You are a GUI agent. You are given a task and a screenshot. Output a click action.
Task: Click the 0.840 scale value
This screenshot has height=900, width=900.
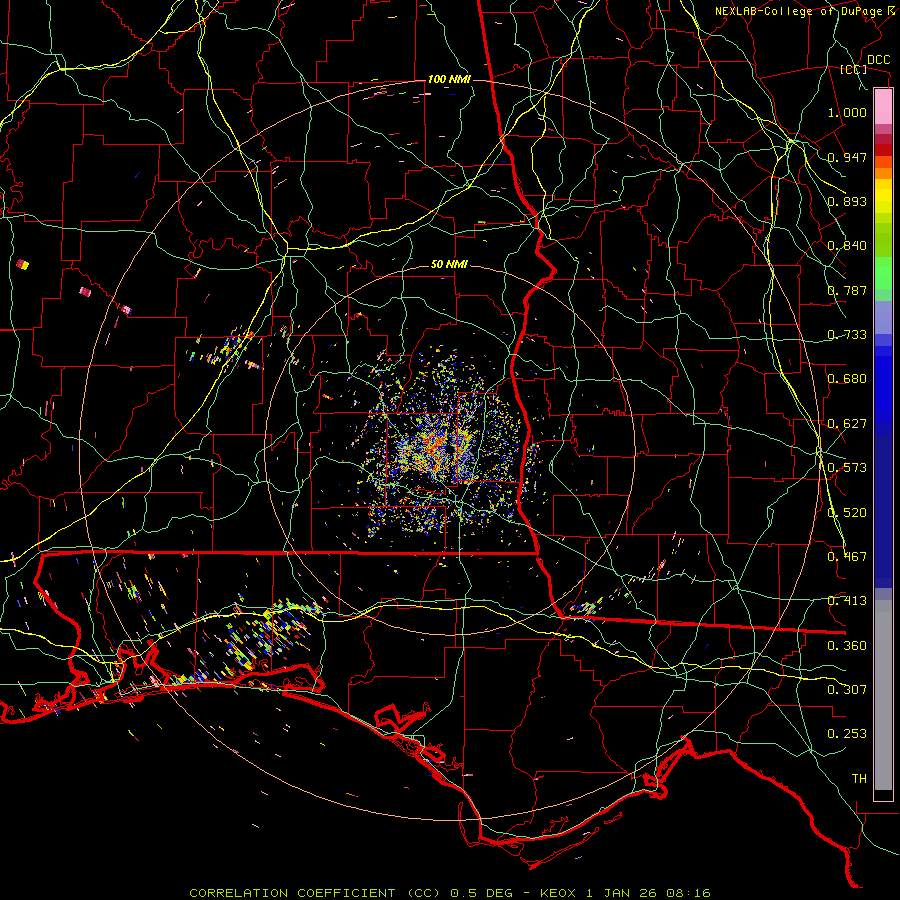click(x=847, y=246)
